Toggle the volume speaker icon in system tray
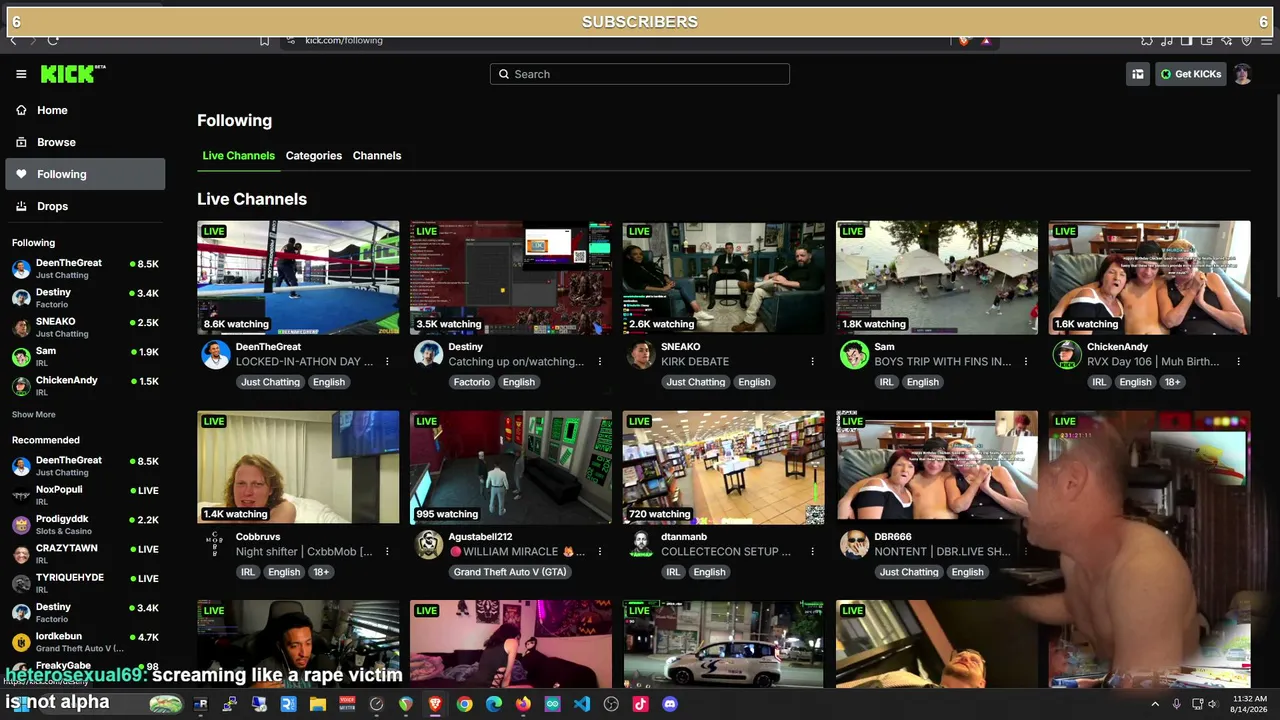The height and width of the screenshot is (720, 1280). pos(1213,704)
